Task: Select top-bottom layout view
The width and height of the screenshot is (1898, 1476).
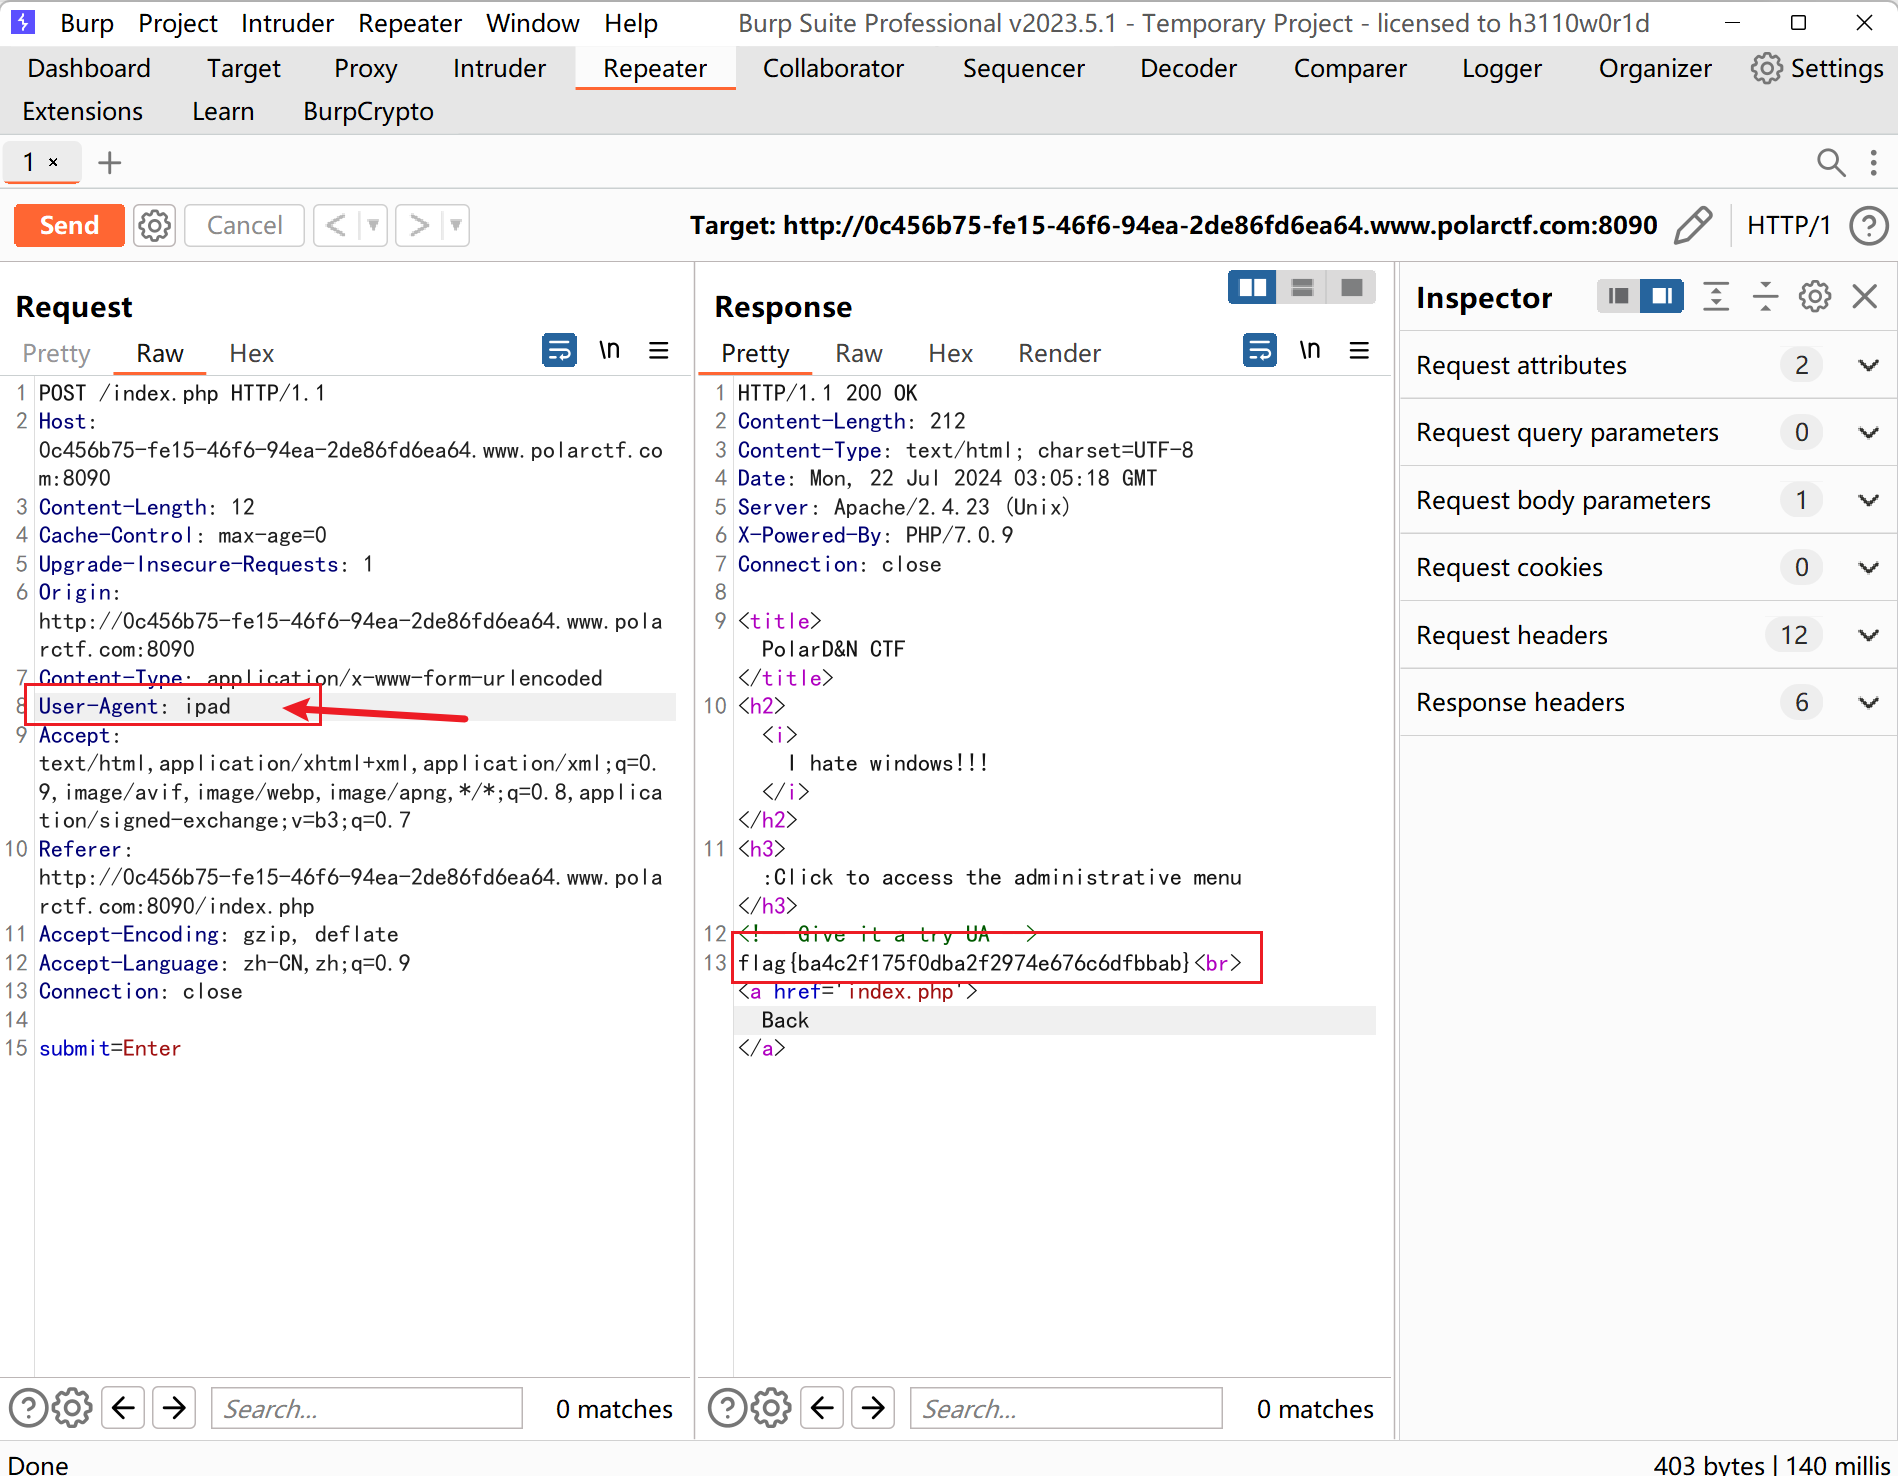Action: [1302, 288]
